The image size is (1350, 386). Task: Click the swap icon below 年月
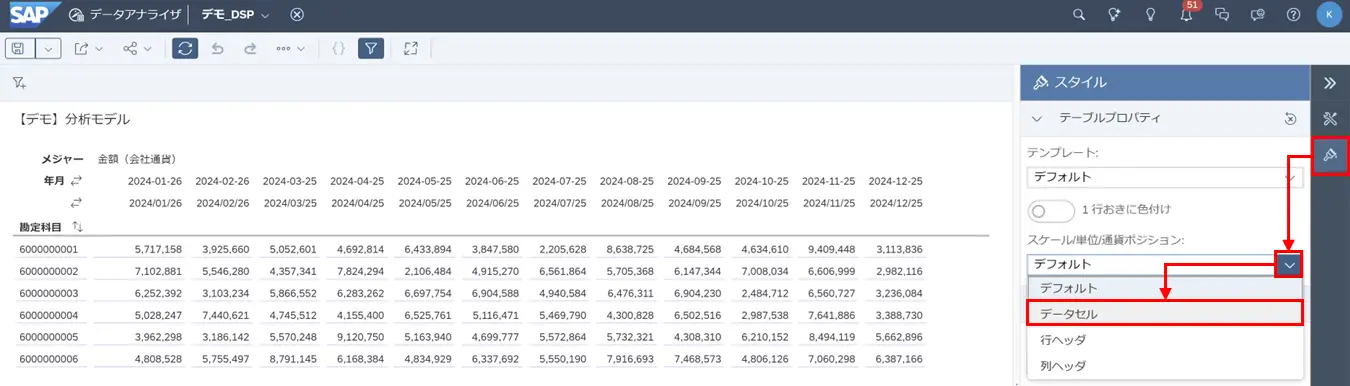76,203
